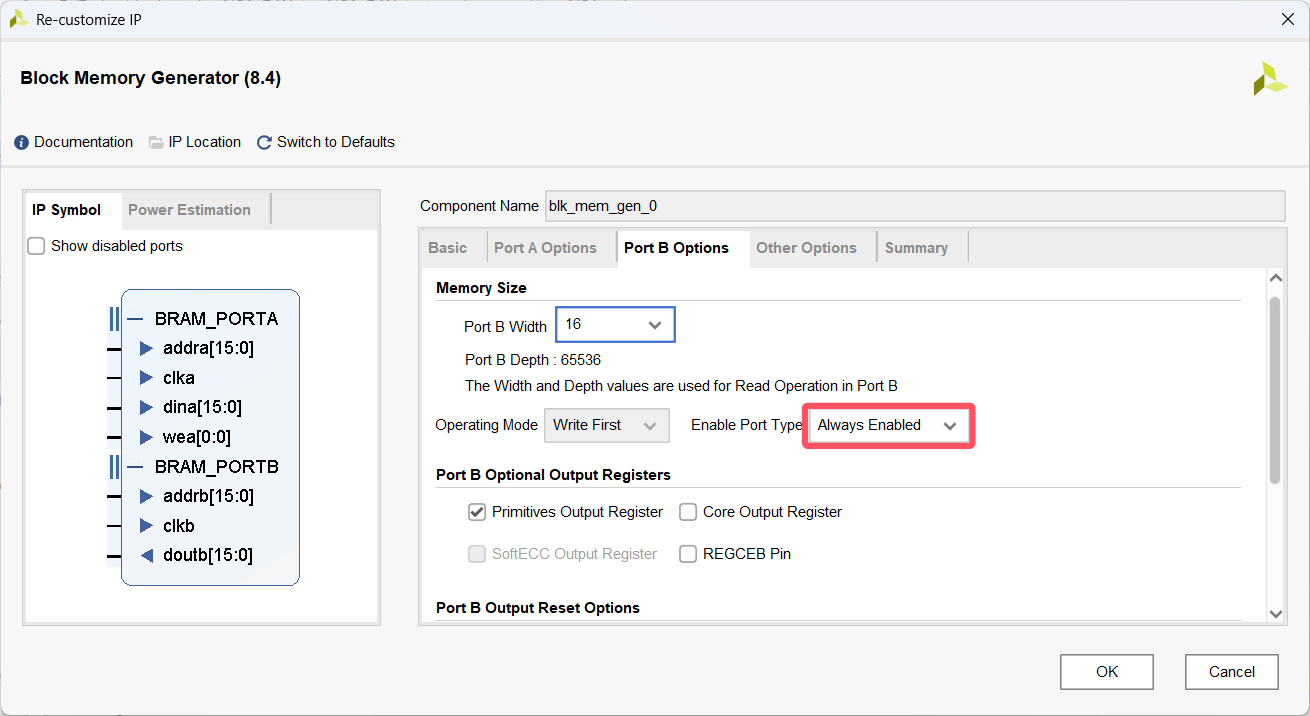
Task: Open the Documentation info icon
Action: [22, 143]
